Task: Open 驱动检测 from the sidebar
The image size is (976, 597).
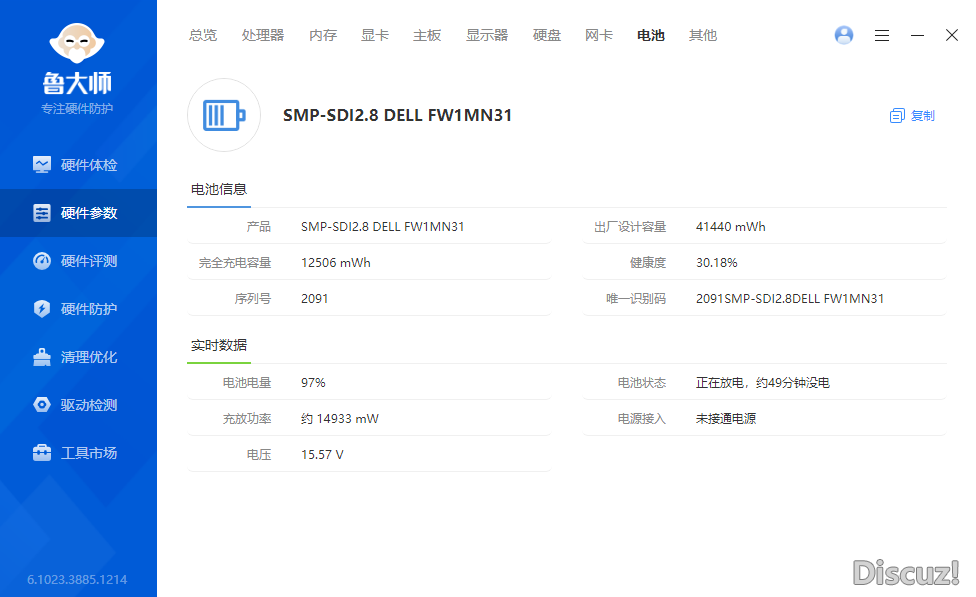Action: (89, 405)
